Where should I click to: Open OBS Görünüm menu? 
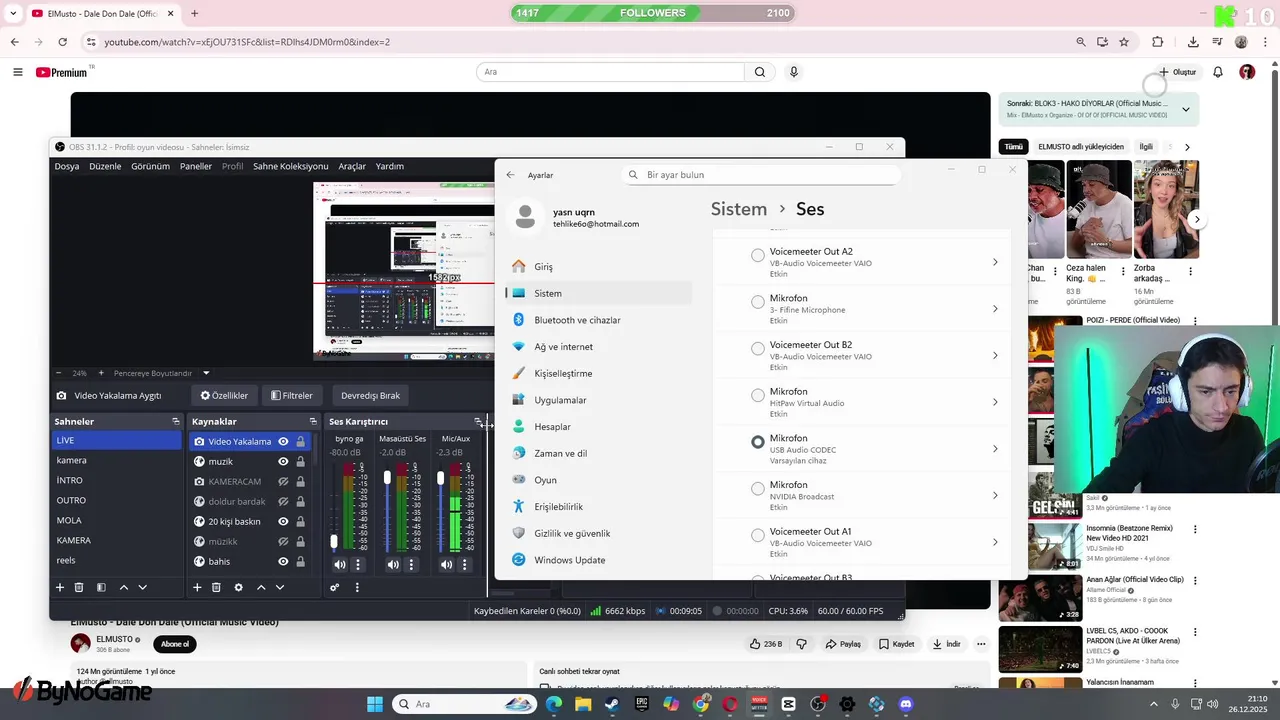point(150,166)
